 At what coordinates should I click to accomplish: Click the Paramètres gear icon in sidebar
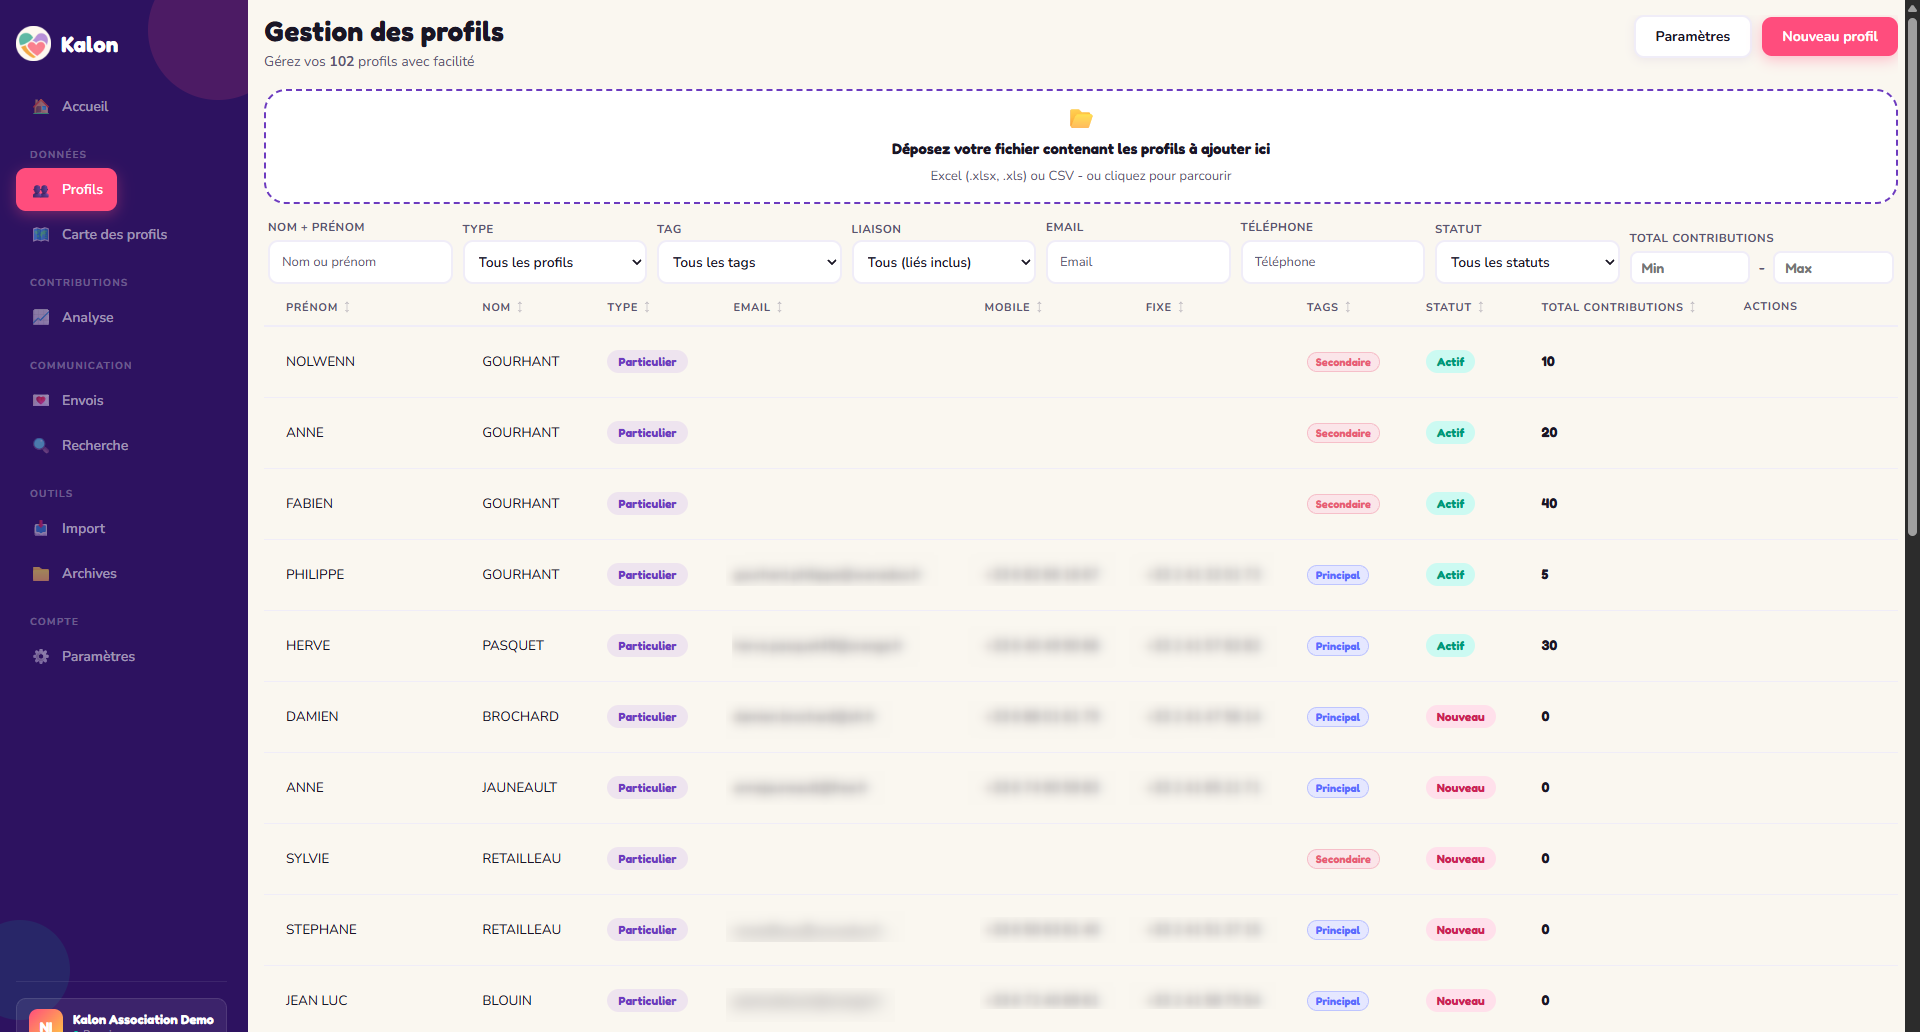(x=41, y=656)
